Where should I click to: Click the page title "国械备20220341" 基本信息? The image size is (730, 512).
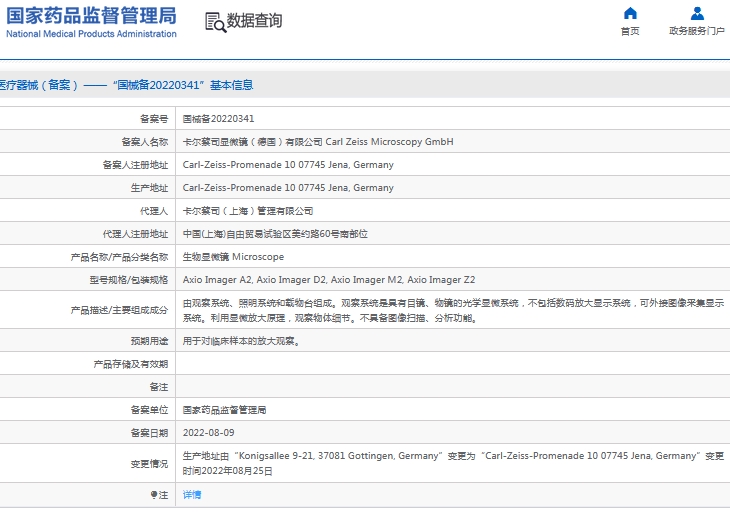(x=182, y=85)
